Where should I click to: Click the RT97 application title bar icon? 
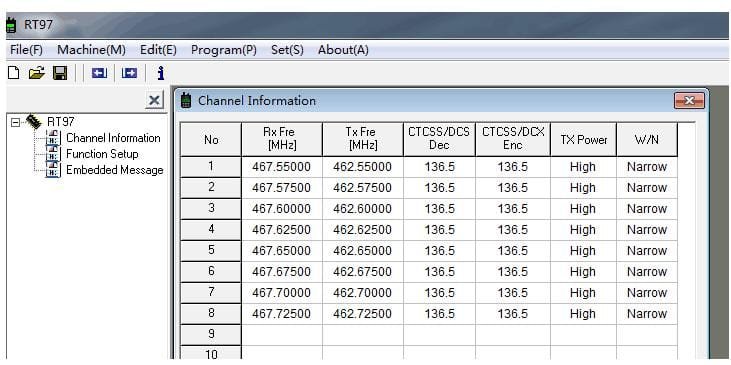click(x=11, y=25)
